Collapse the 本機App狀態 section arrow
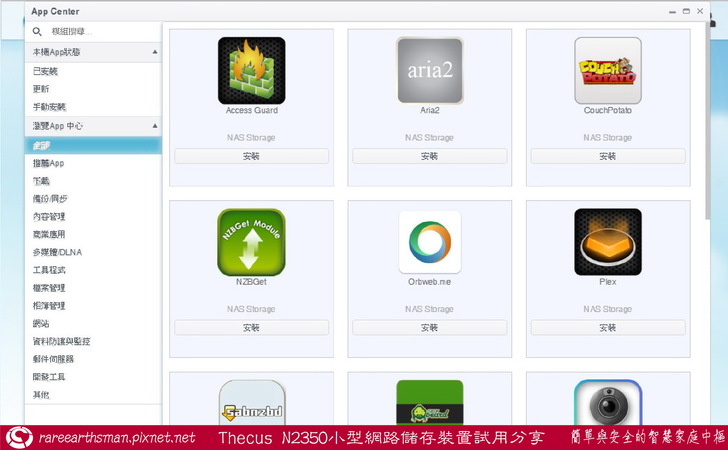 click(x=155, y=52)
